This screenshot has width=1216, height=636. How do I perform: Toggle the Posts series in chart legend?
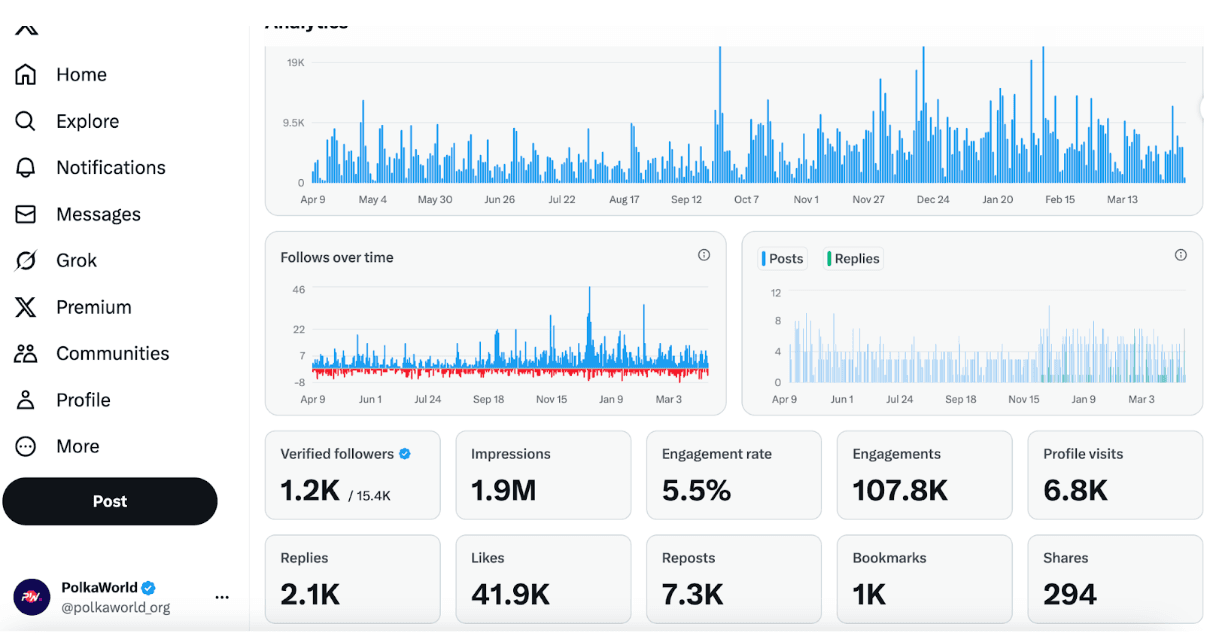click(782, 259)
